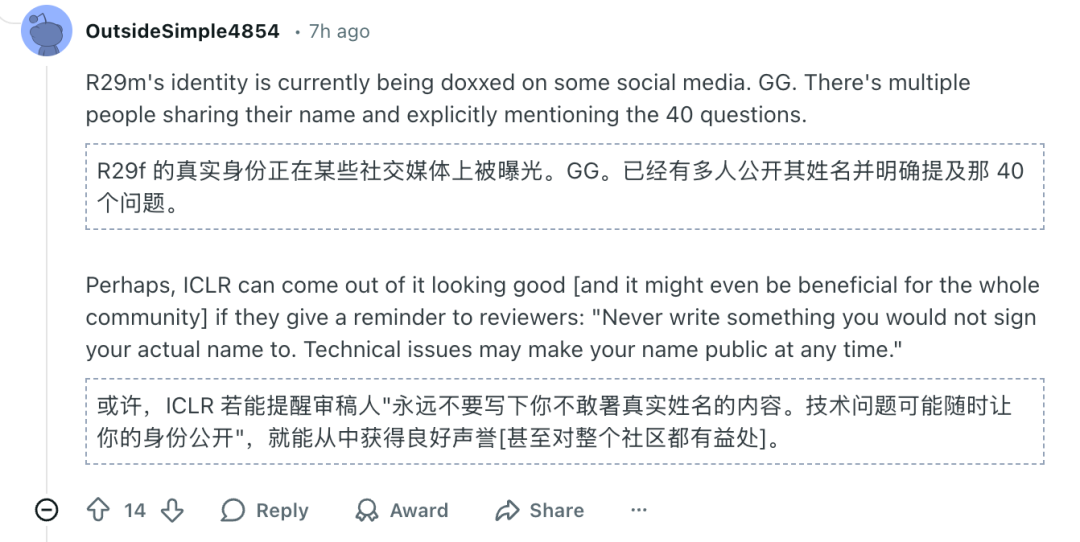The width and height of the screenshot is (1080, 542).
Task: Open the OutsideSimple4854 profile link
Action: [x=183, y=31]
